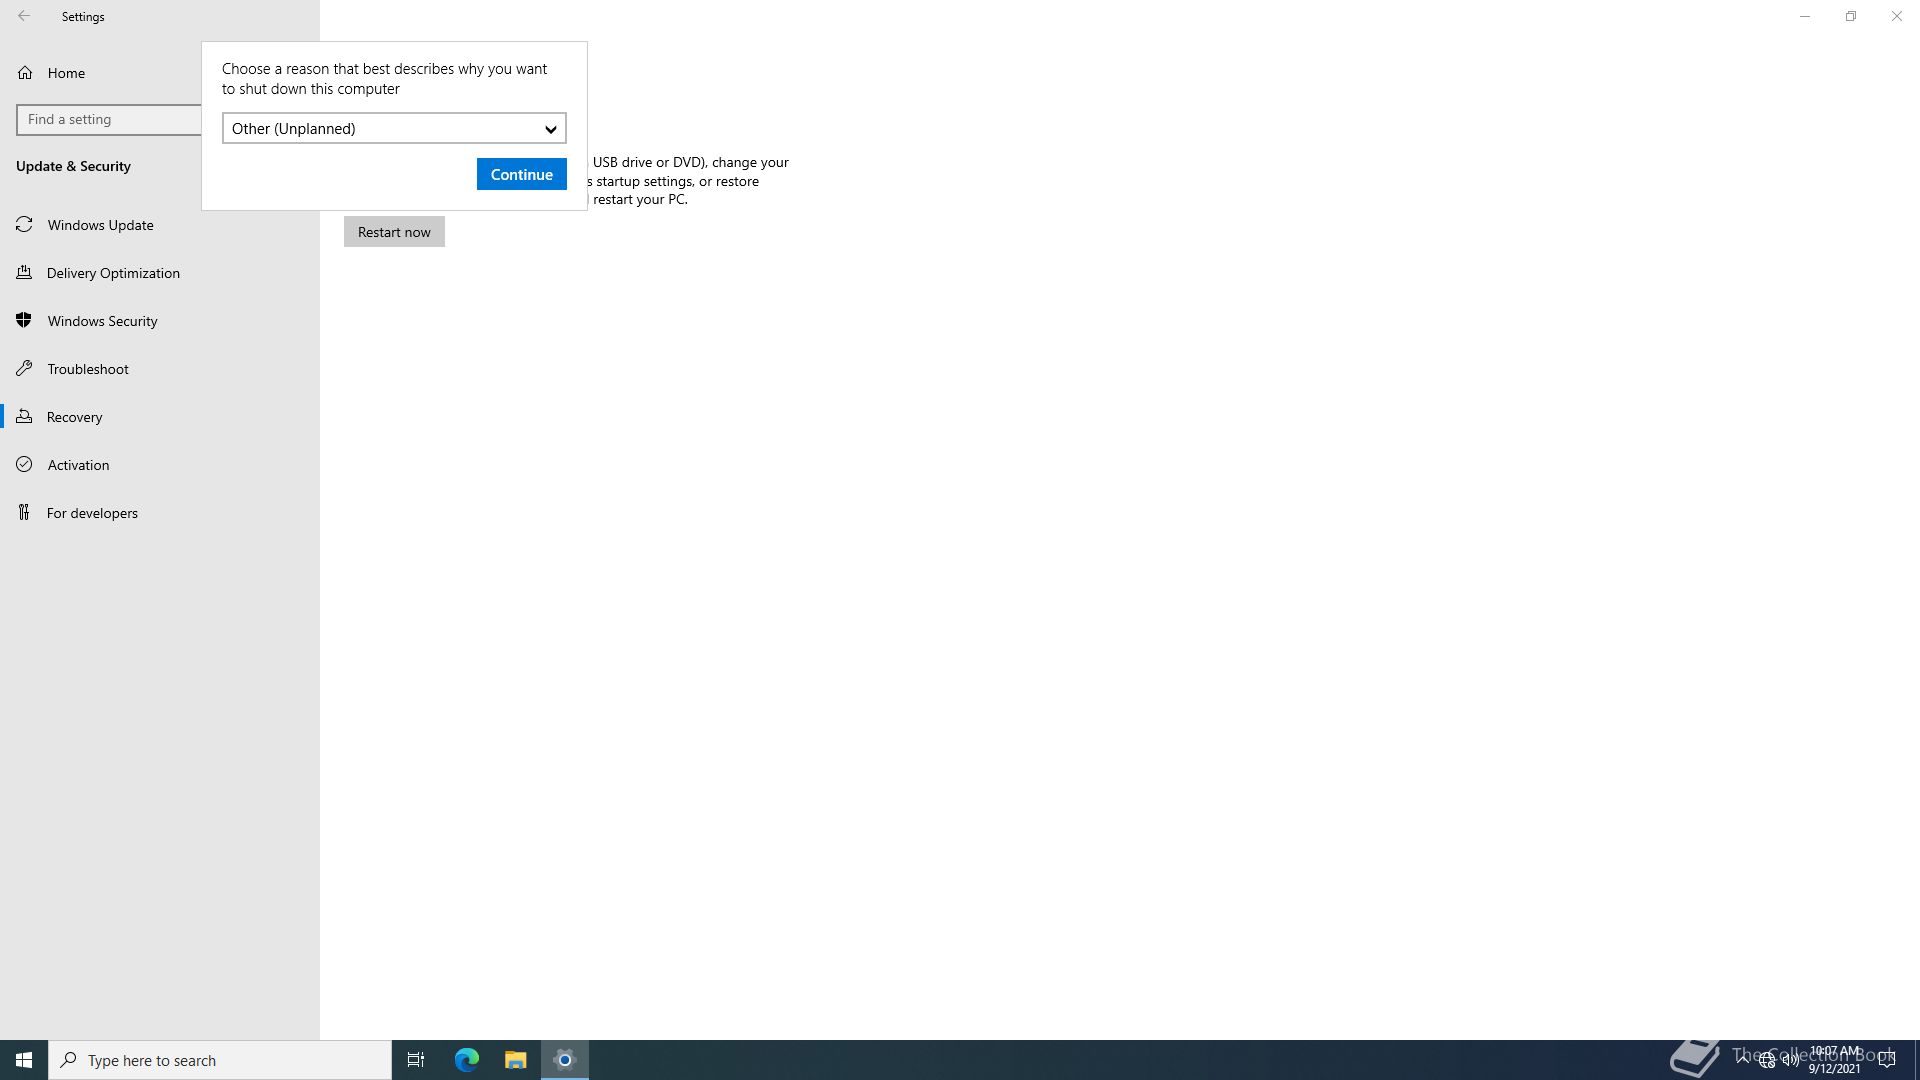This screenshot has width=1920, height=1080.
Task: Click the For developers tools icon
Action: pos(24,513)
